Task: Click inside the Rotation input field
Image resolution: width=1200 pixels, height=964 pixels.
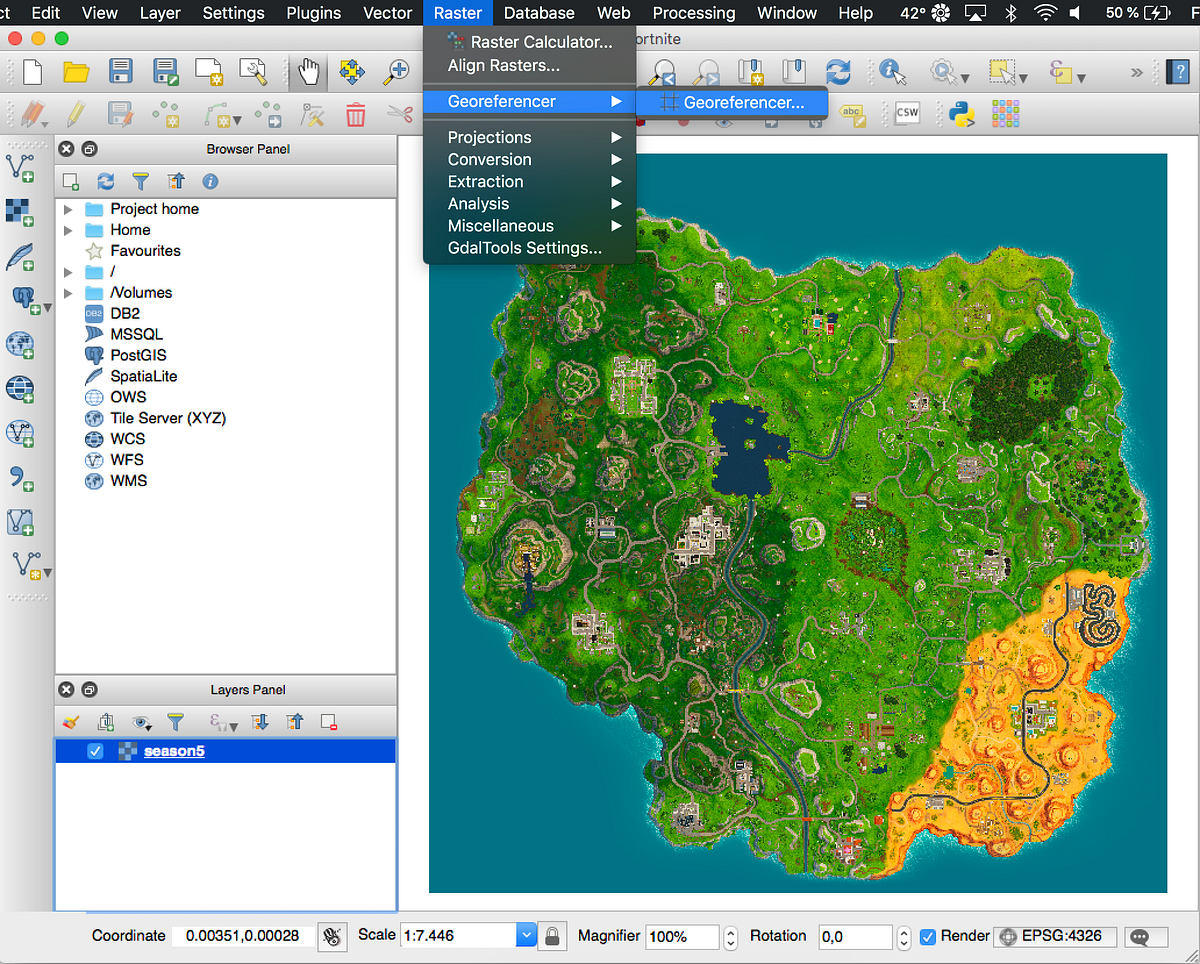Action: pyautogui.click(x=855, y=936)
